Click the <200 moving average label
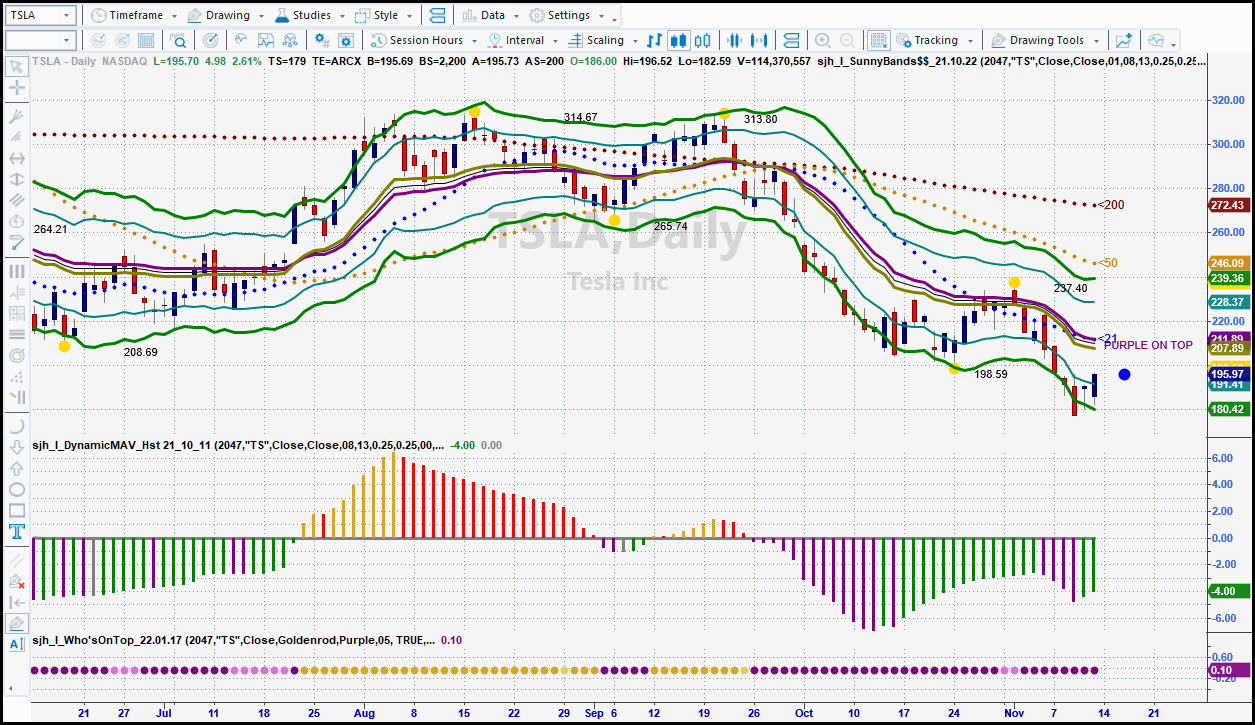Viewport: 1255px width, 725px height. 1111,205
